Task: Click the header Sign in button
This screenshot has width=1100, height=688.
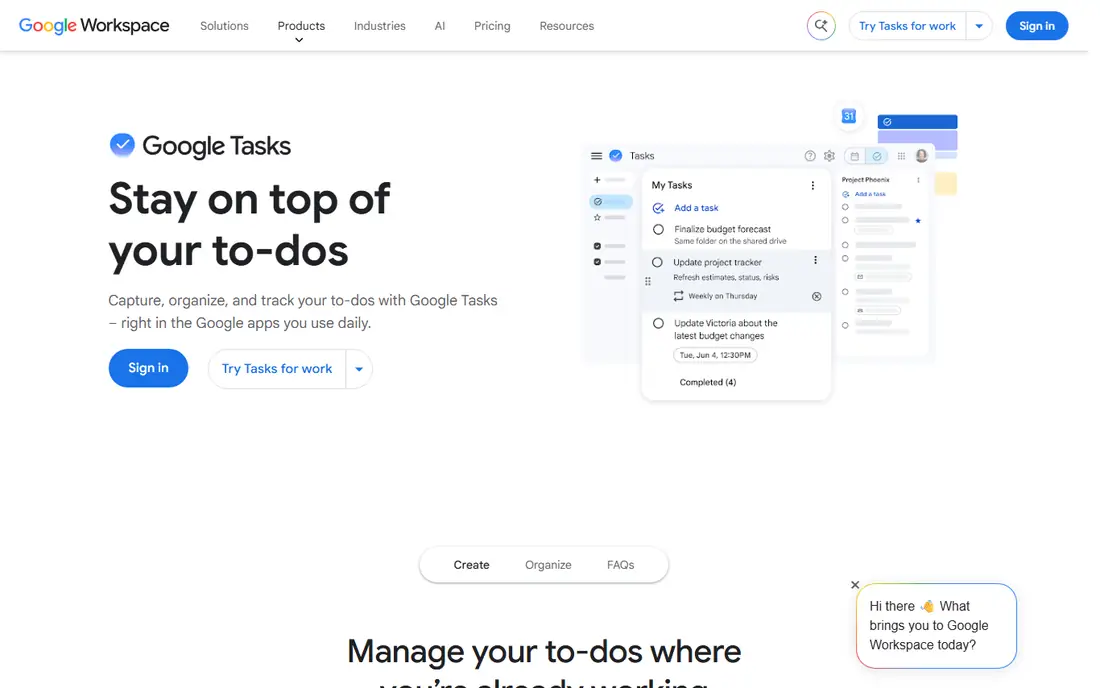Action: (1037, 26)
